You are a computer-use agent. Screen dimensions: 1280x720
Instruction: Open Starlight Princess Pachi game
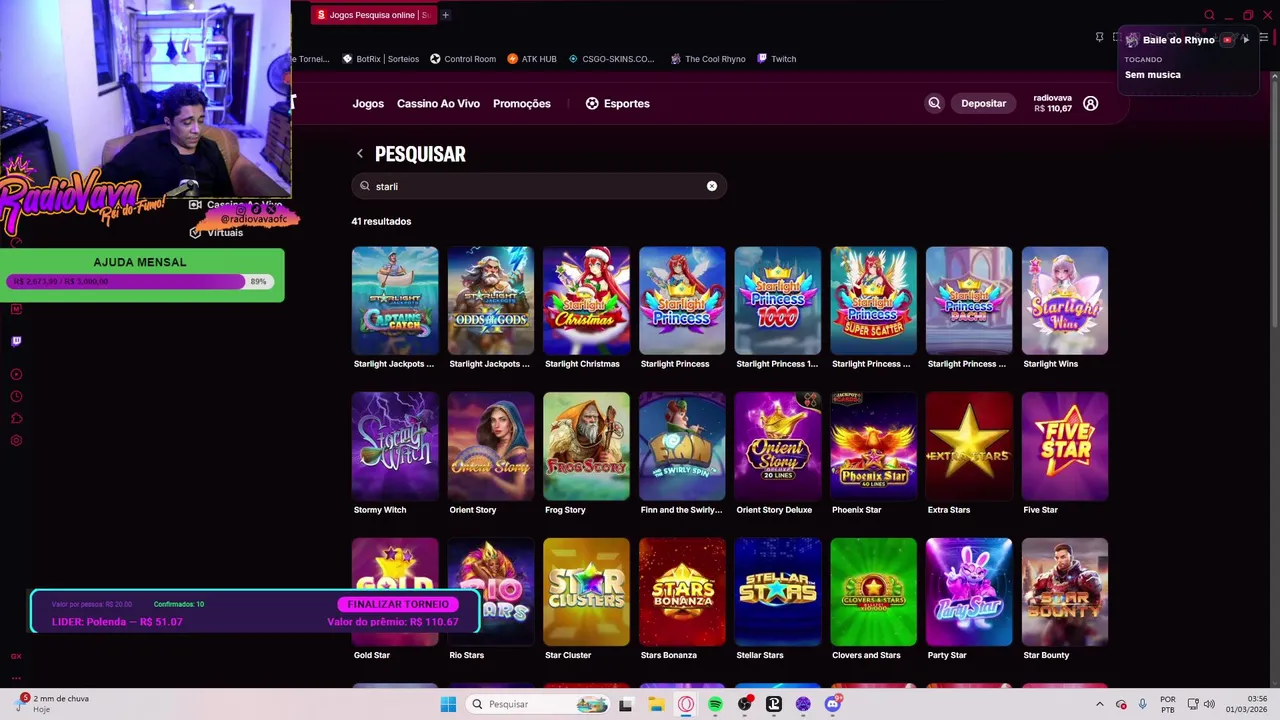point(969,300)
